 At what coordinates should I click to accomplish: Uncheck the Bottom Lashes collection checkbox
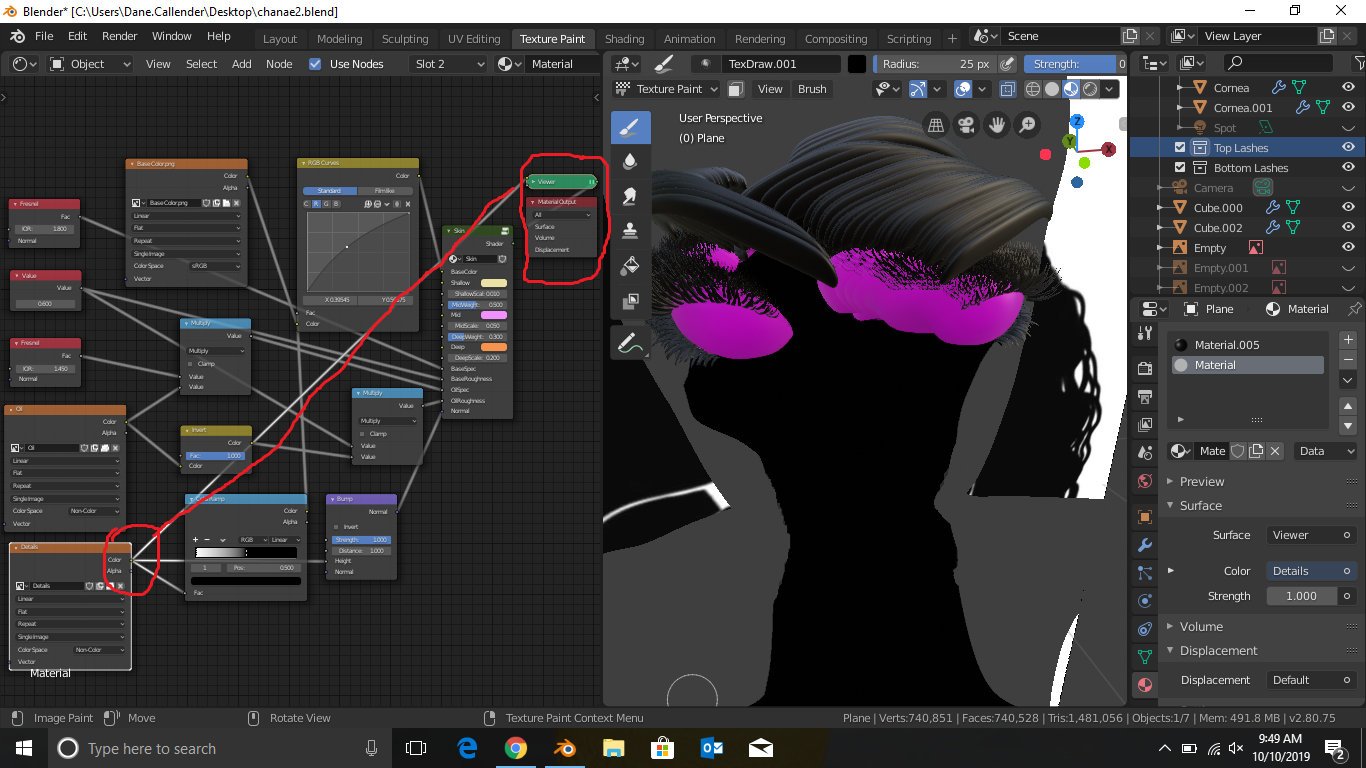[1180, 168]
